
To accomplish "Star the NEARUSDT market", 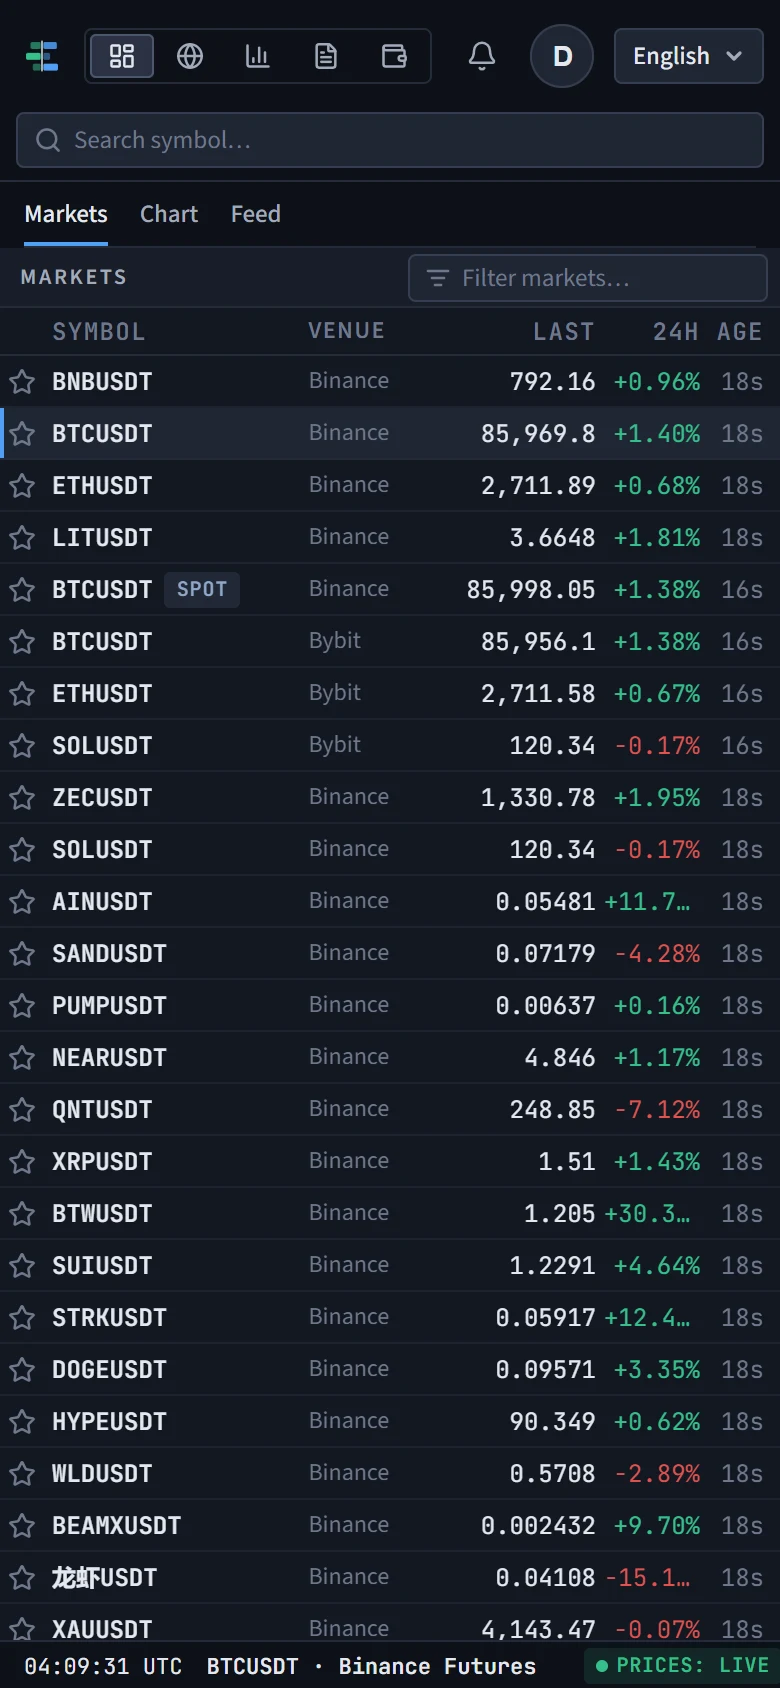I will click(22, 1058).
